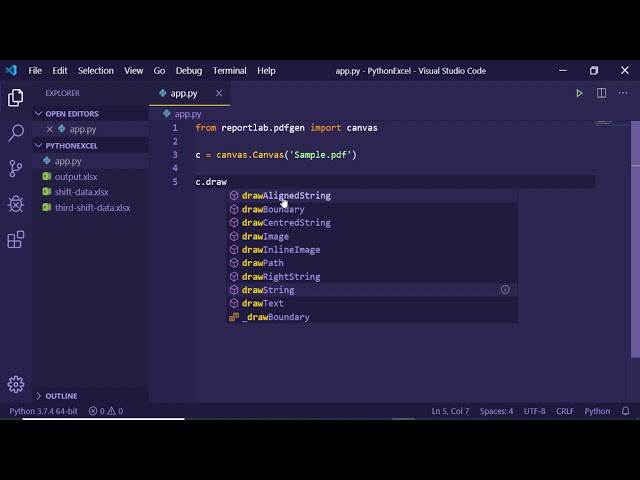640x480 pixels.
Task: Split the editor to the right
Action: [x=601, y=93]
